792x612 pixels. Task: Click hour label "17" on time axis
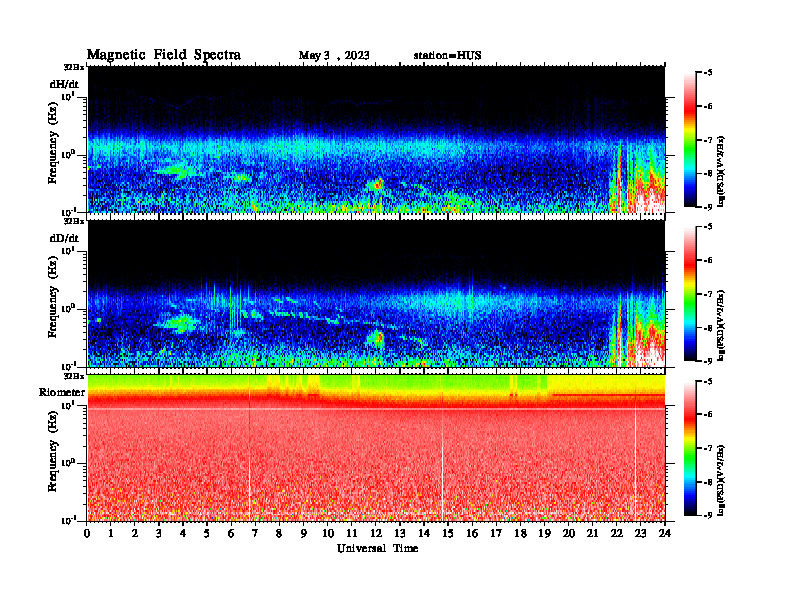[496, 533]
